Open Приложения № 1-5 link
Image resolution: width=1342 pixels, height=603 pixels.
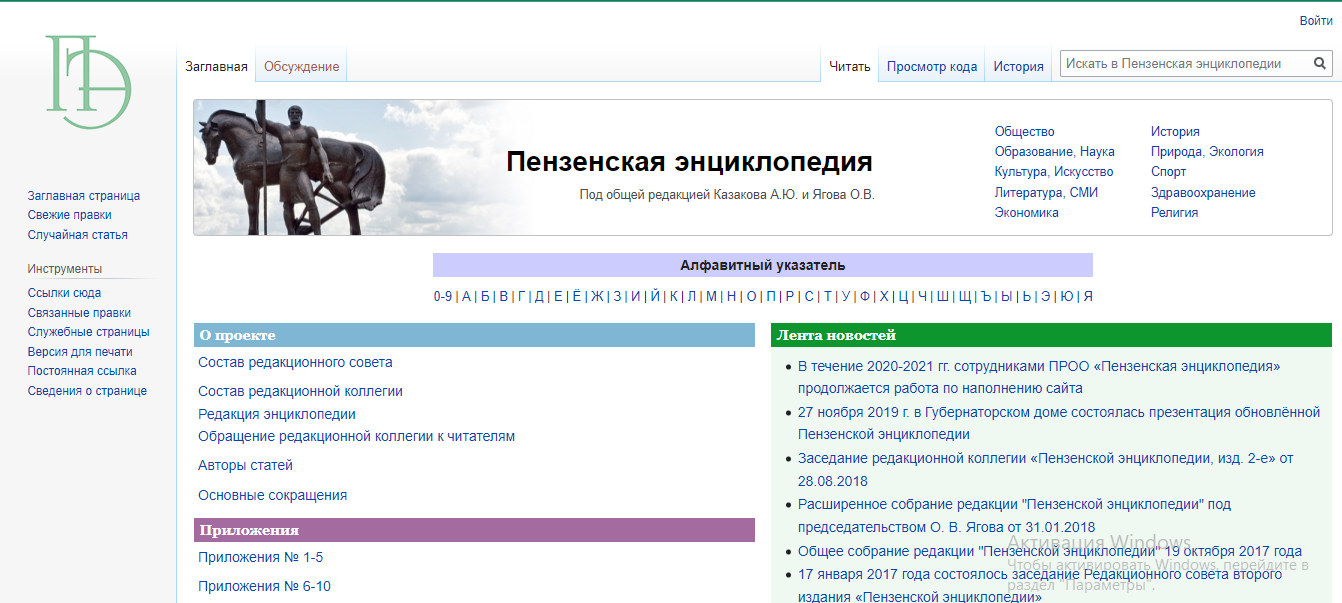[x=260, y=558]
